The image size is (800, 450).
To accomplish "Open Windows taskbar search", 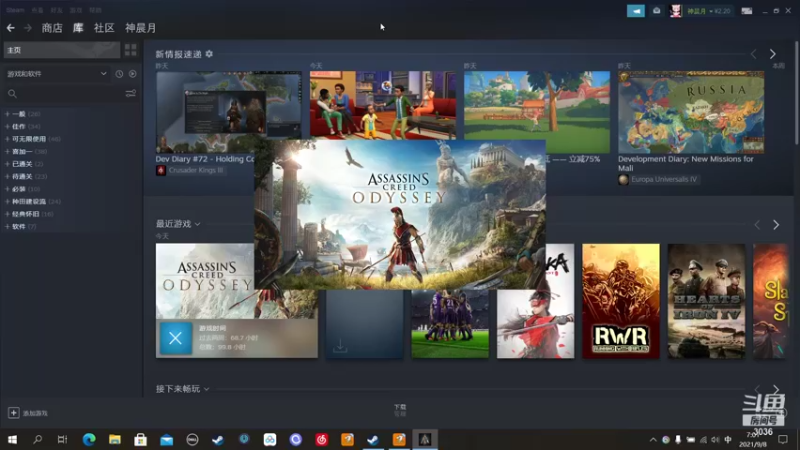I will click(37, 439).
